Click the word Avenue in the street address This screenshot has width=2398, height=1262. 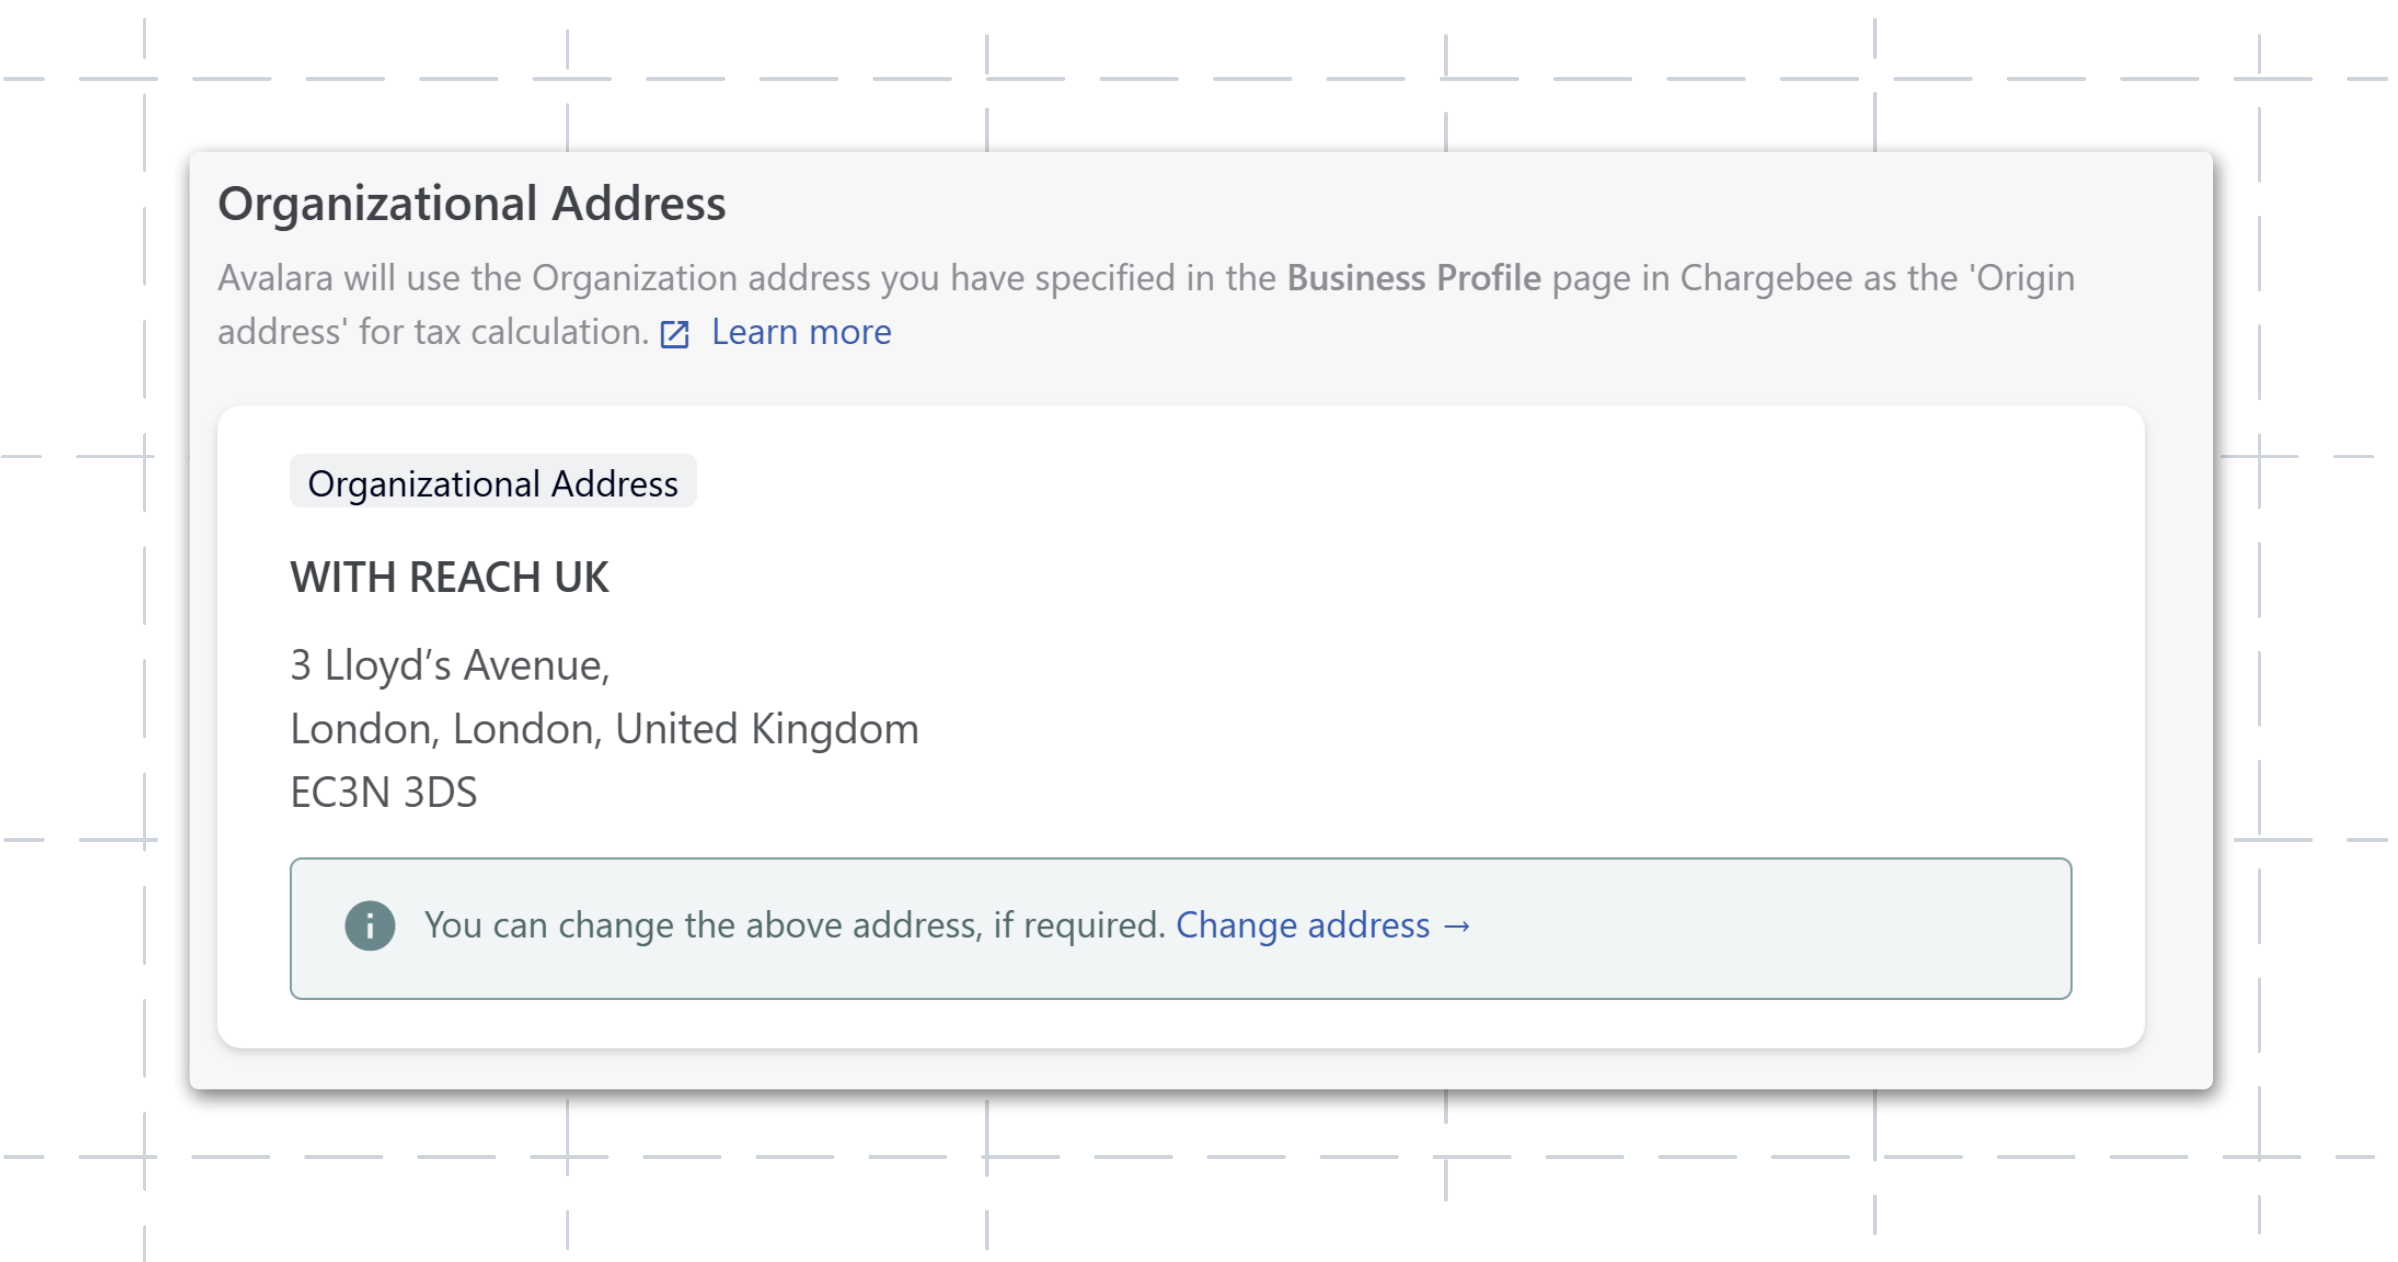point(537,665)
